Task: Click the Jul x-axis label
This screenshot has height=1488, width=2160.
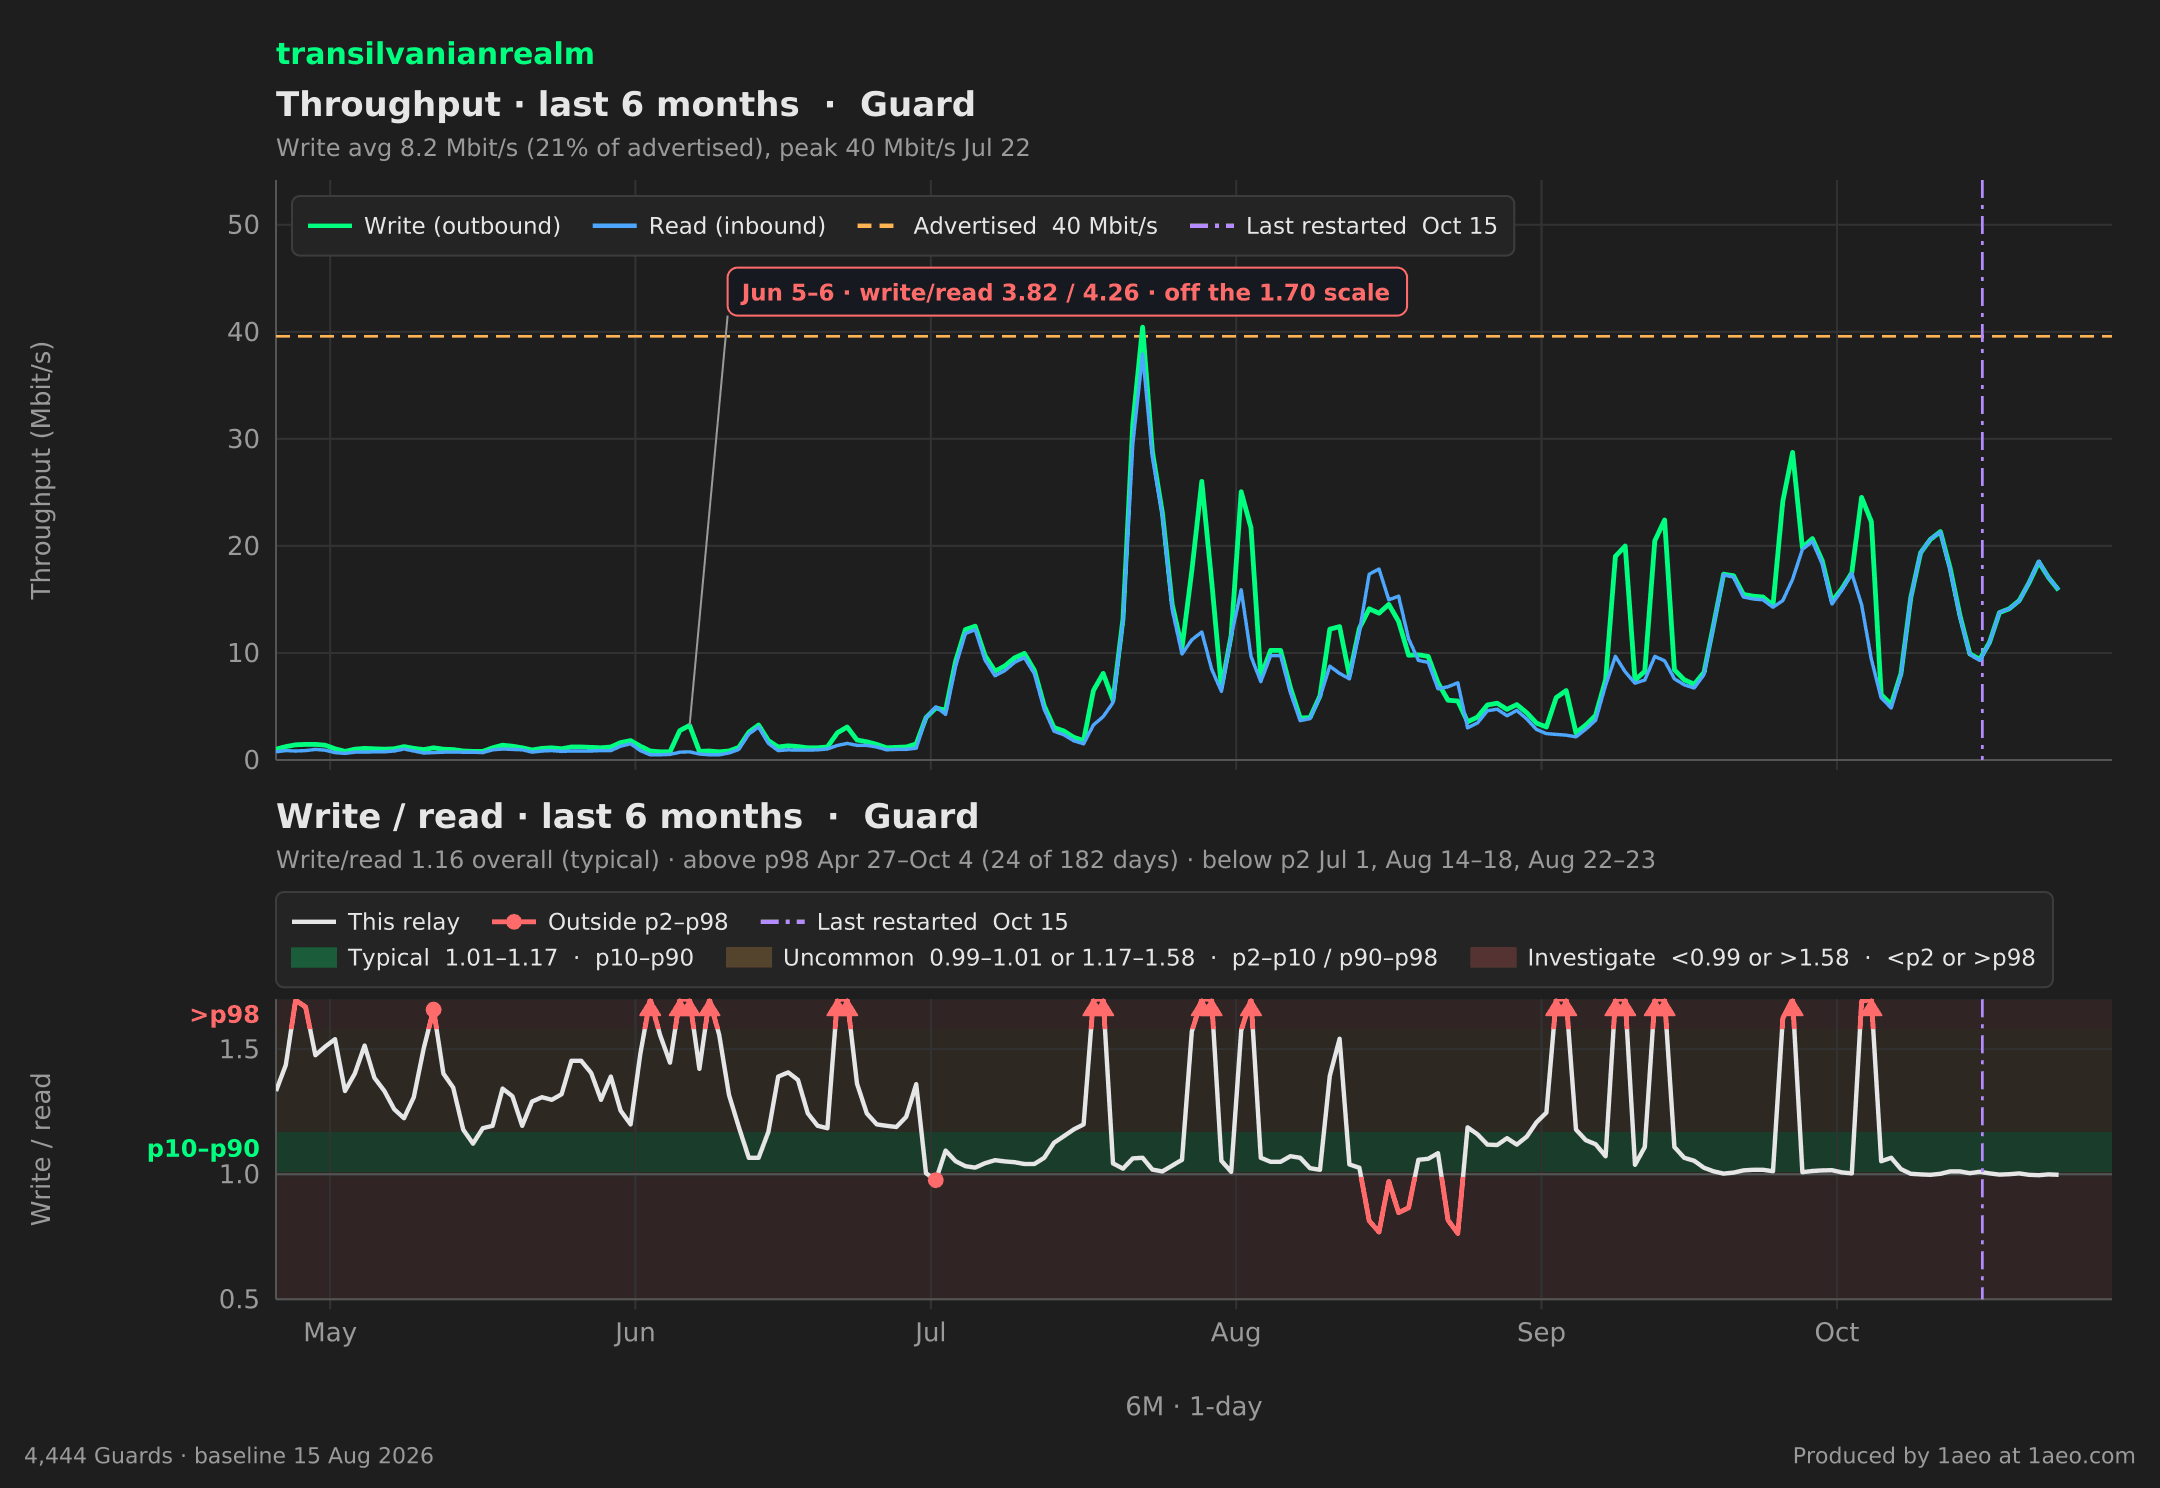Action: pyautogui.click(x=930, y=1333)
